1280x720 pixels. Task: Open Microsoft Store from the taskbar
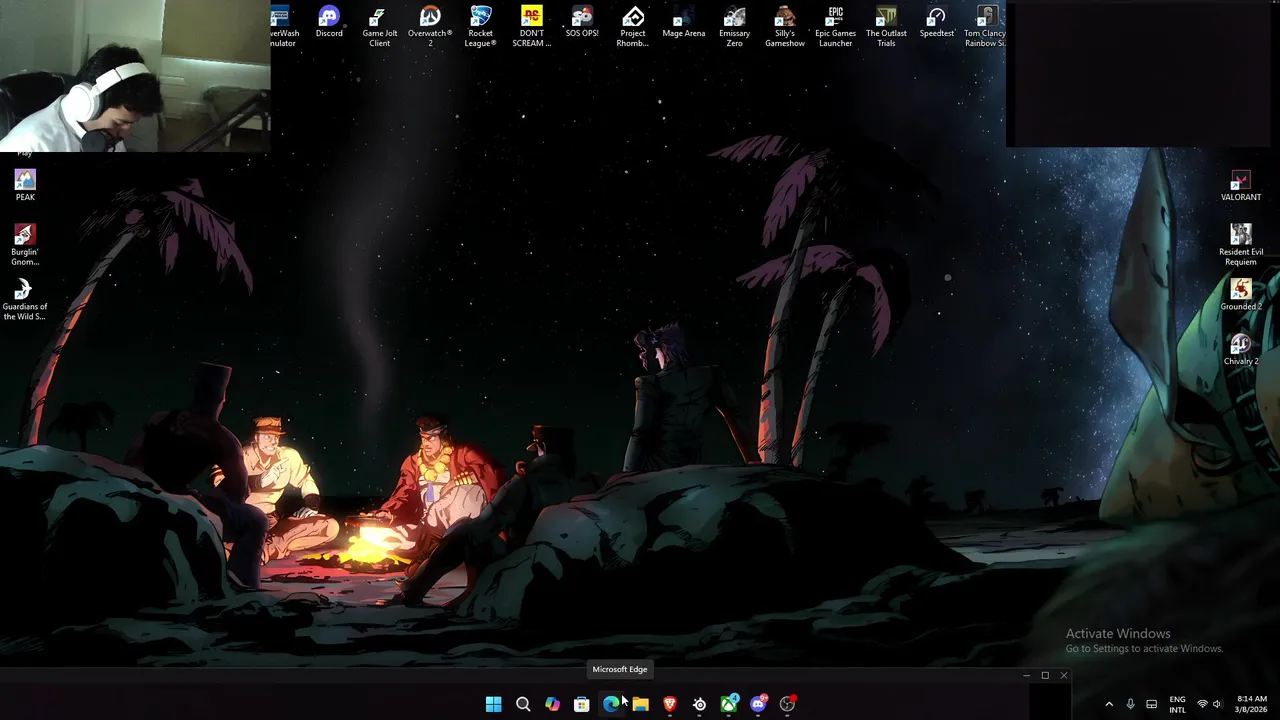pos(581,704)
